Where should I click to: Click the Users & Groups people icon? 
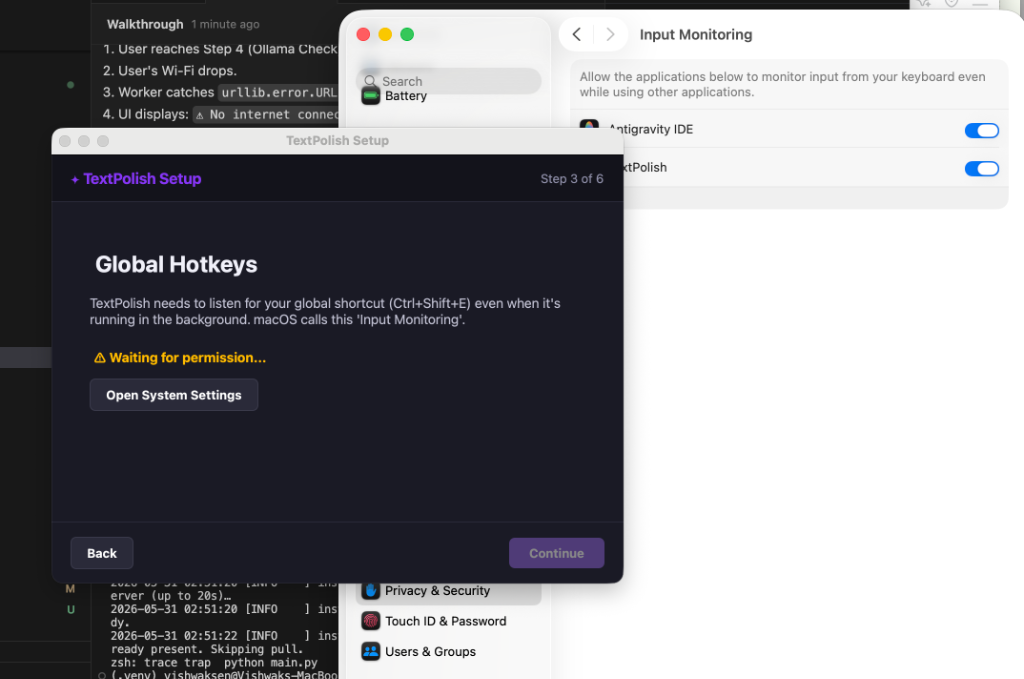click(x=370, y=652)
